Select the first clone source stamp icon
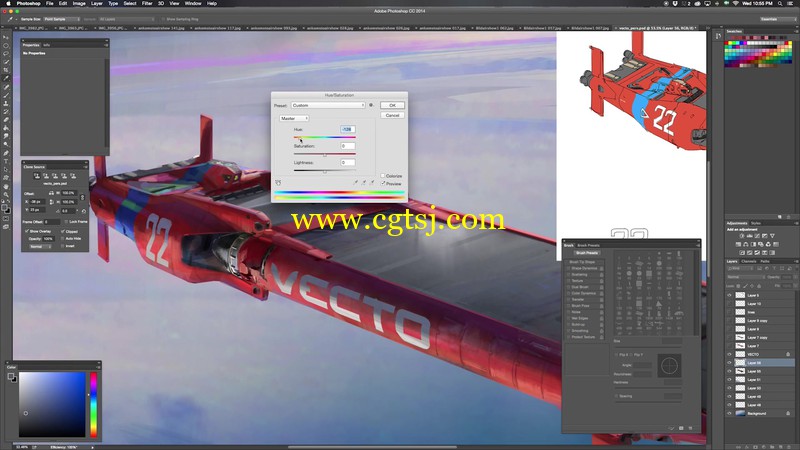This screenshot has width=800, height=450. [x=37, y=176]
